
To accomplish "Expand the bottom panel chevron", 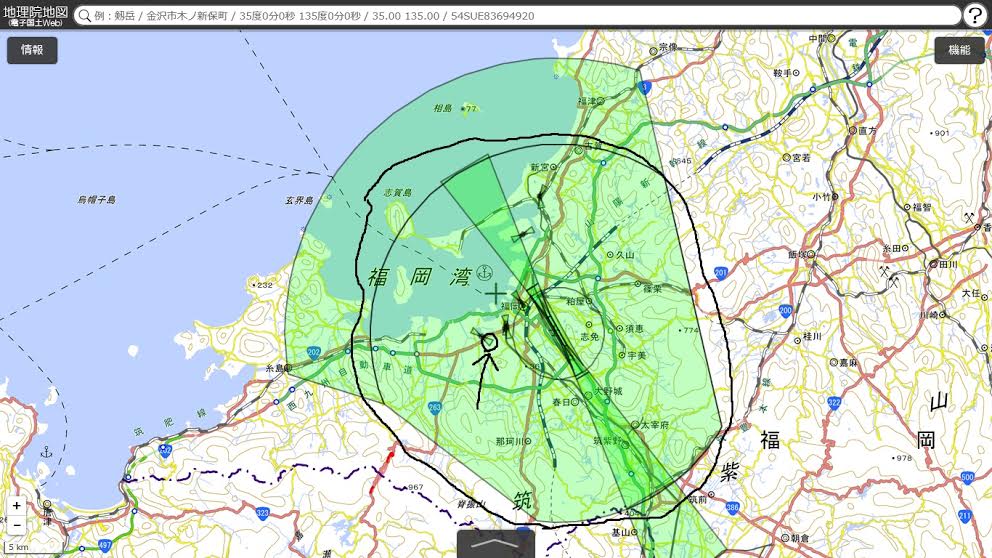I will 496,545.
